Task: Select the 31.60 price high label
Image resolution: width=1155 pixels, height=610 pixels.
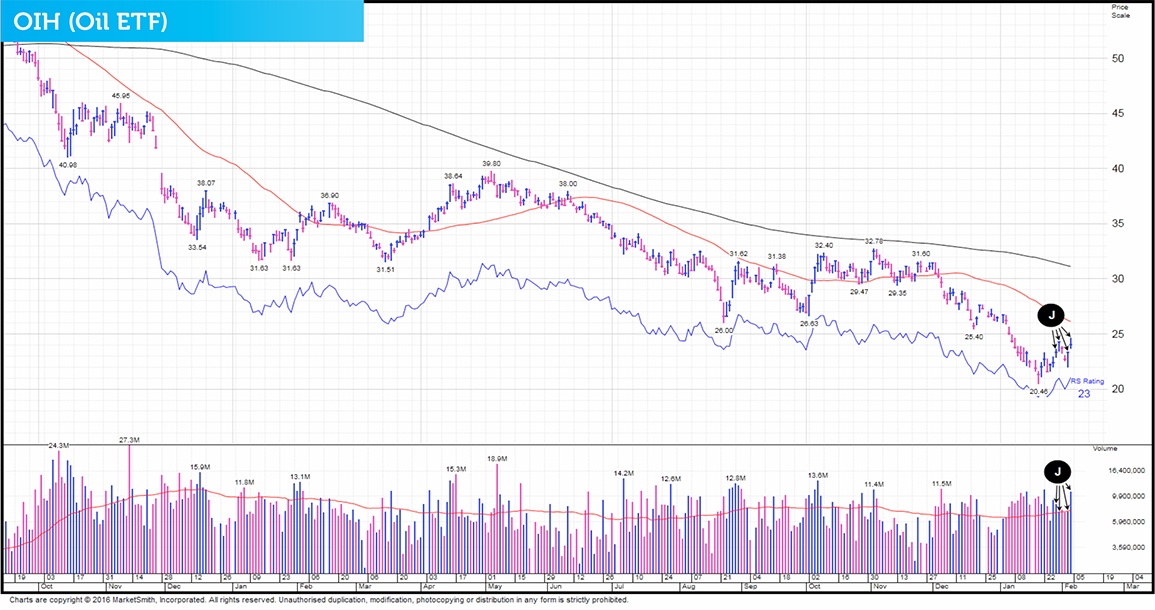Action: tap(921, 254)
